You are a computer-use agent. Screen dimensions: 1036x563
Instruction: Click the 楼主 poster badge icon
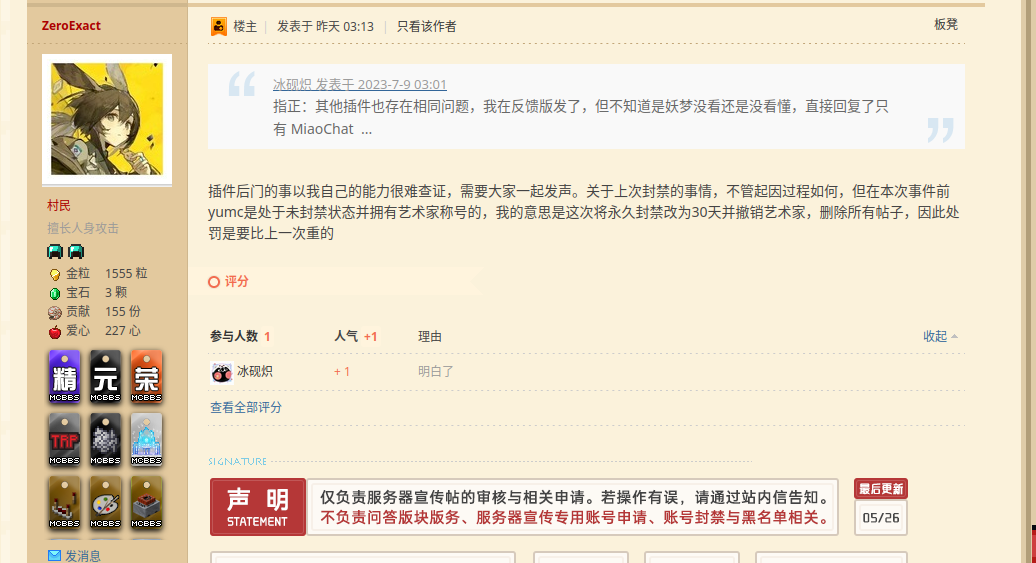pyautogui.click(x=219, y=27)
